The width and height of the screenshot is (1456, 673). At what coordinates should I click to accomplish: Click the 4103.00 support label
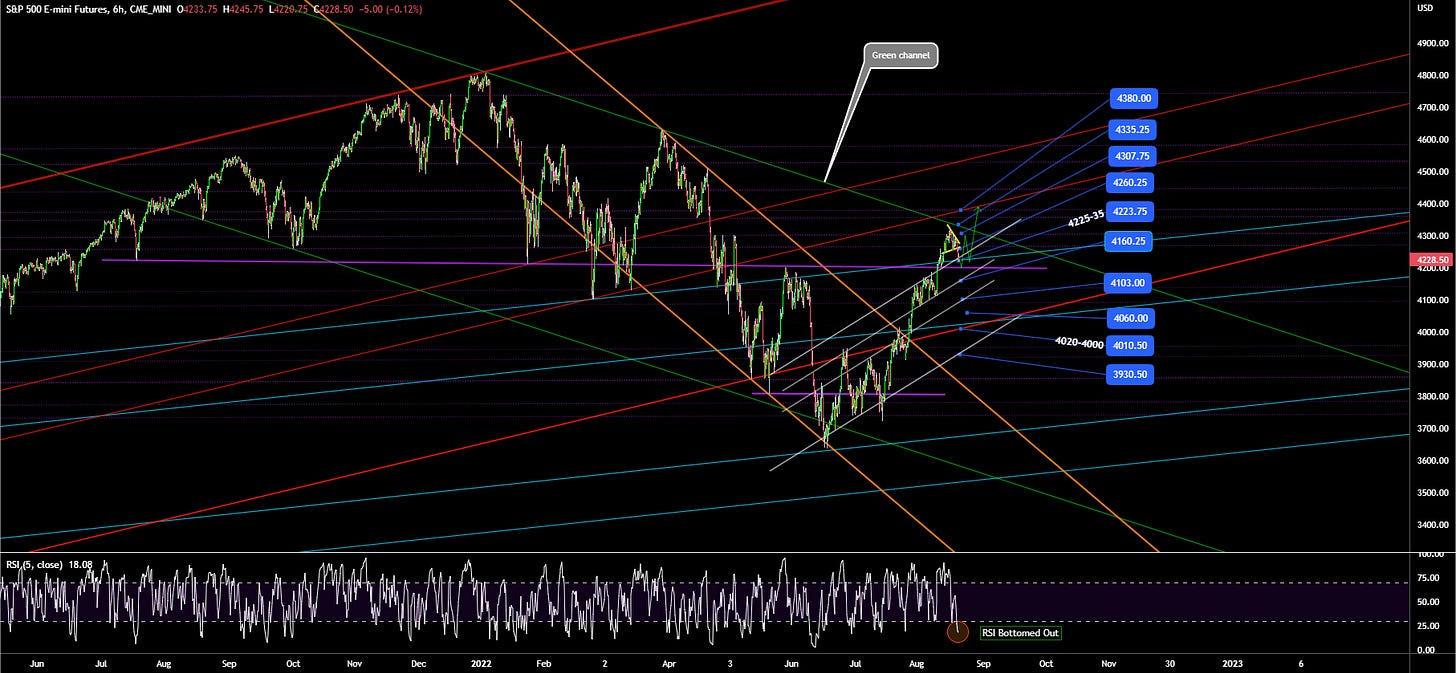pyautogui.click(x=1129, y=283)
